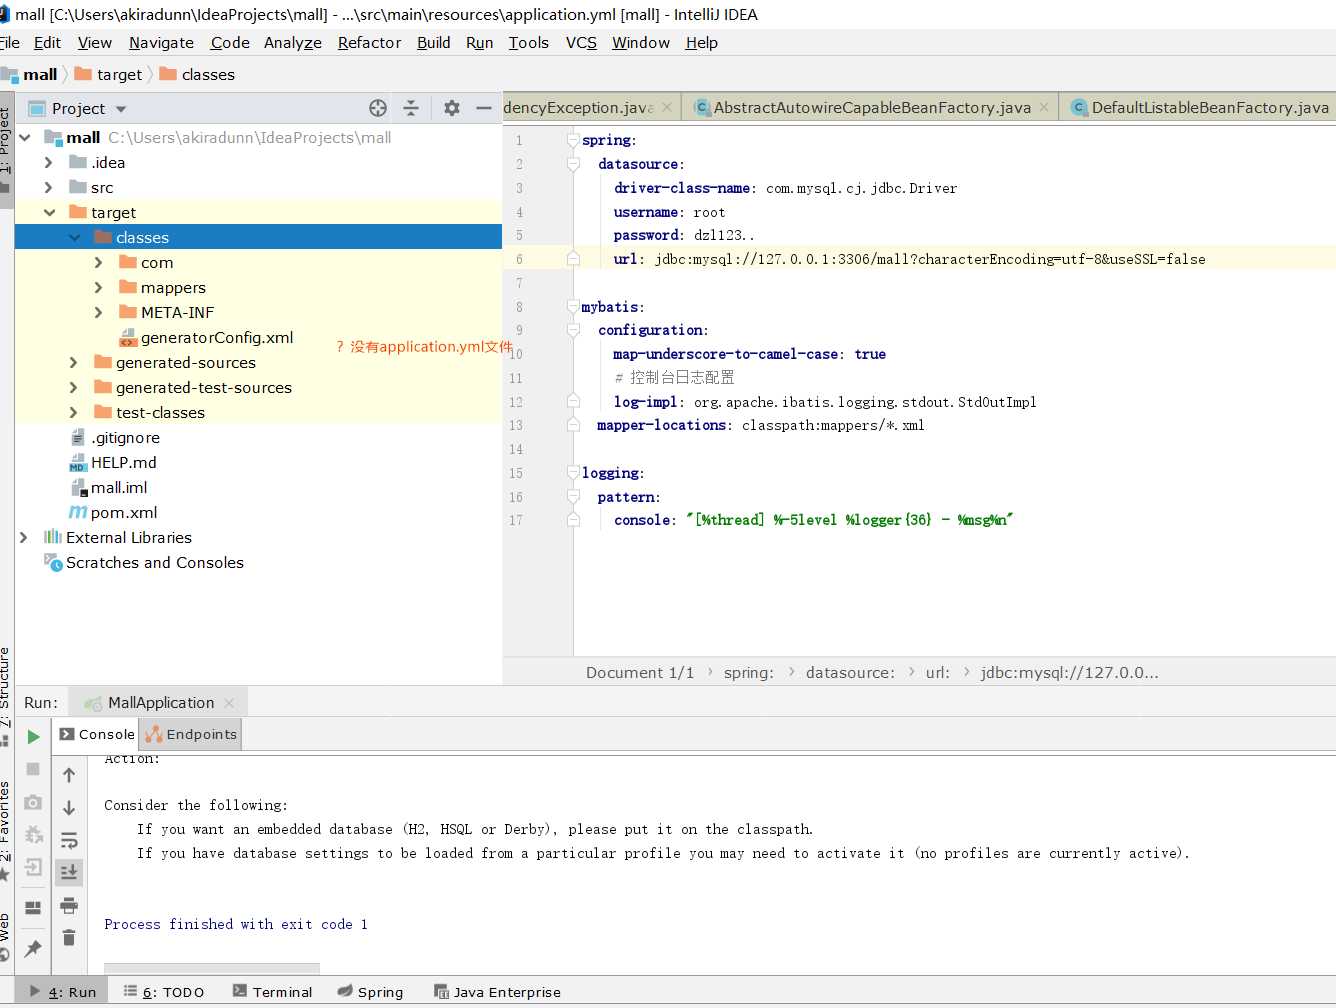Expand the src folder
Image resolution: width=1336 pixels, height=1008 pixels.
tap(48, 187)
